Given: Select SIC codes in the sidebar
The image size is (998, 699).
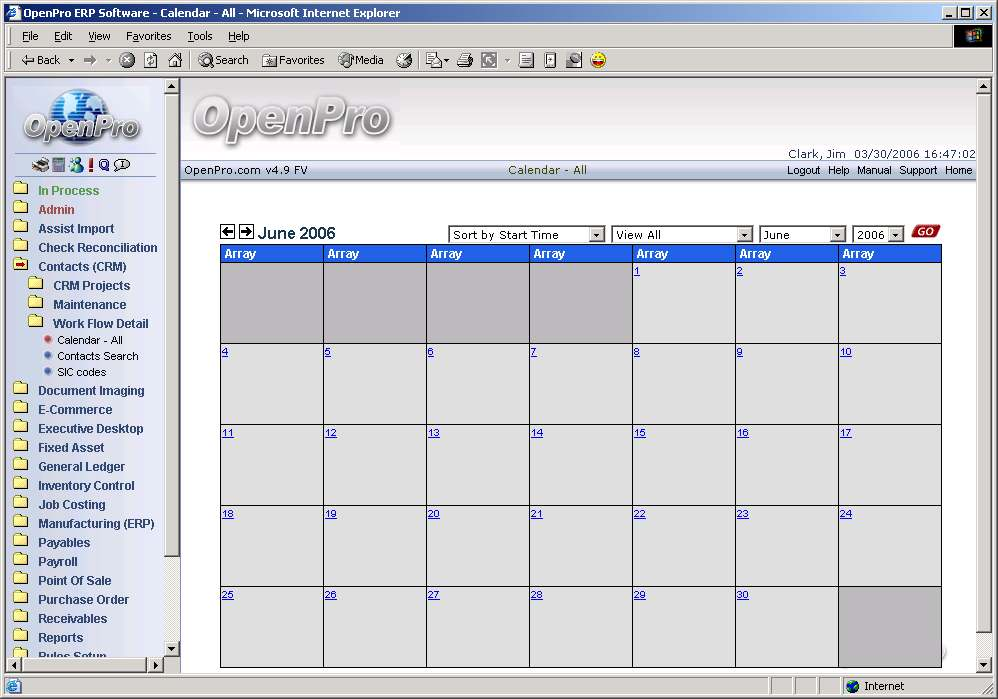Looking at the screenshot, I should [x=81, y=372].
